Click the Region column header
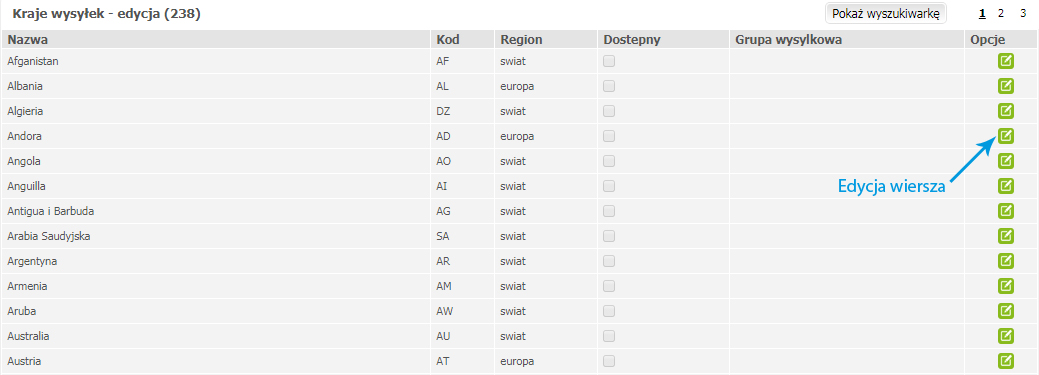1039x375 pixels. (521, 40)
